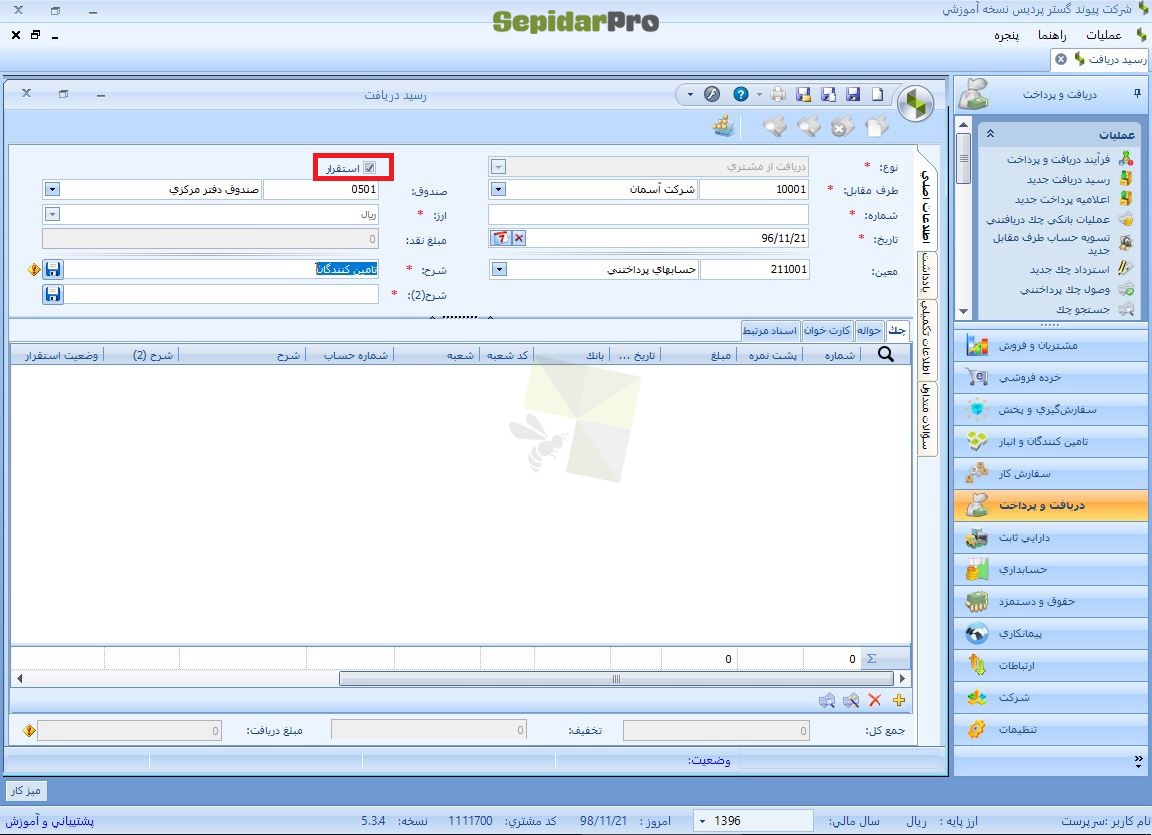Open help with blue question mark icon

pos(741,94)
